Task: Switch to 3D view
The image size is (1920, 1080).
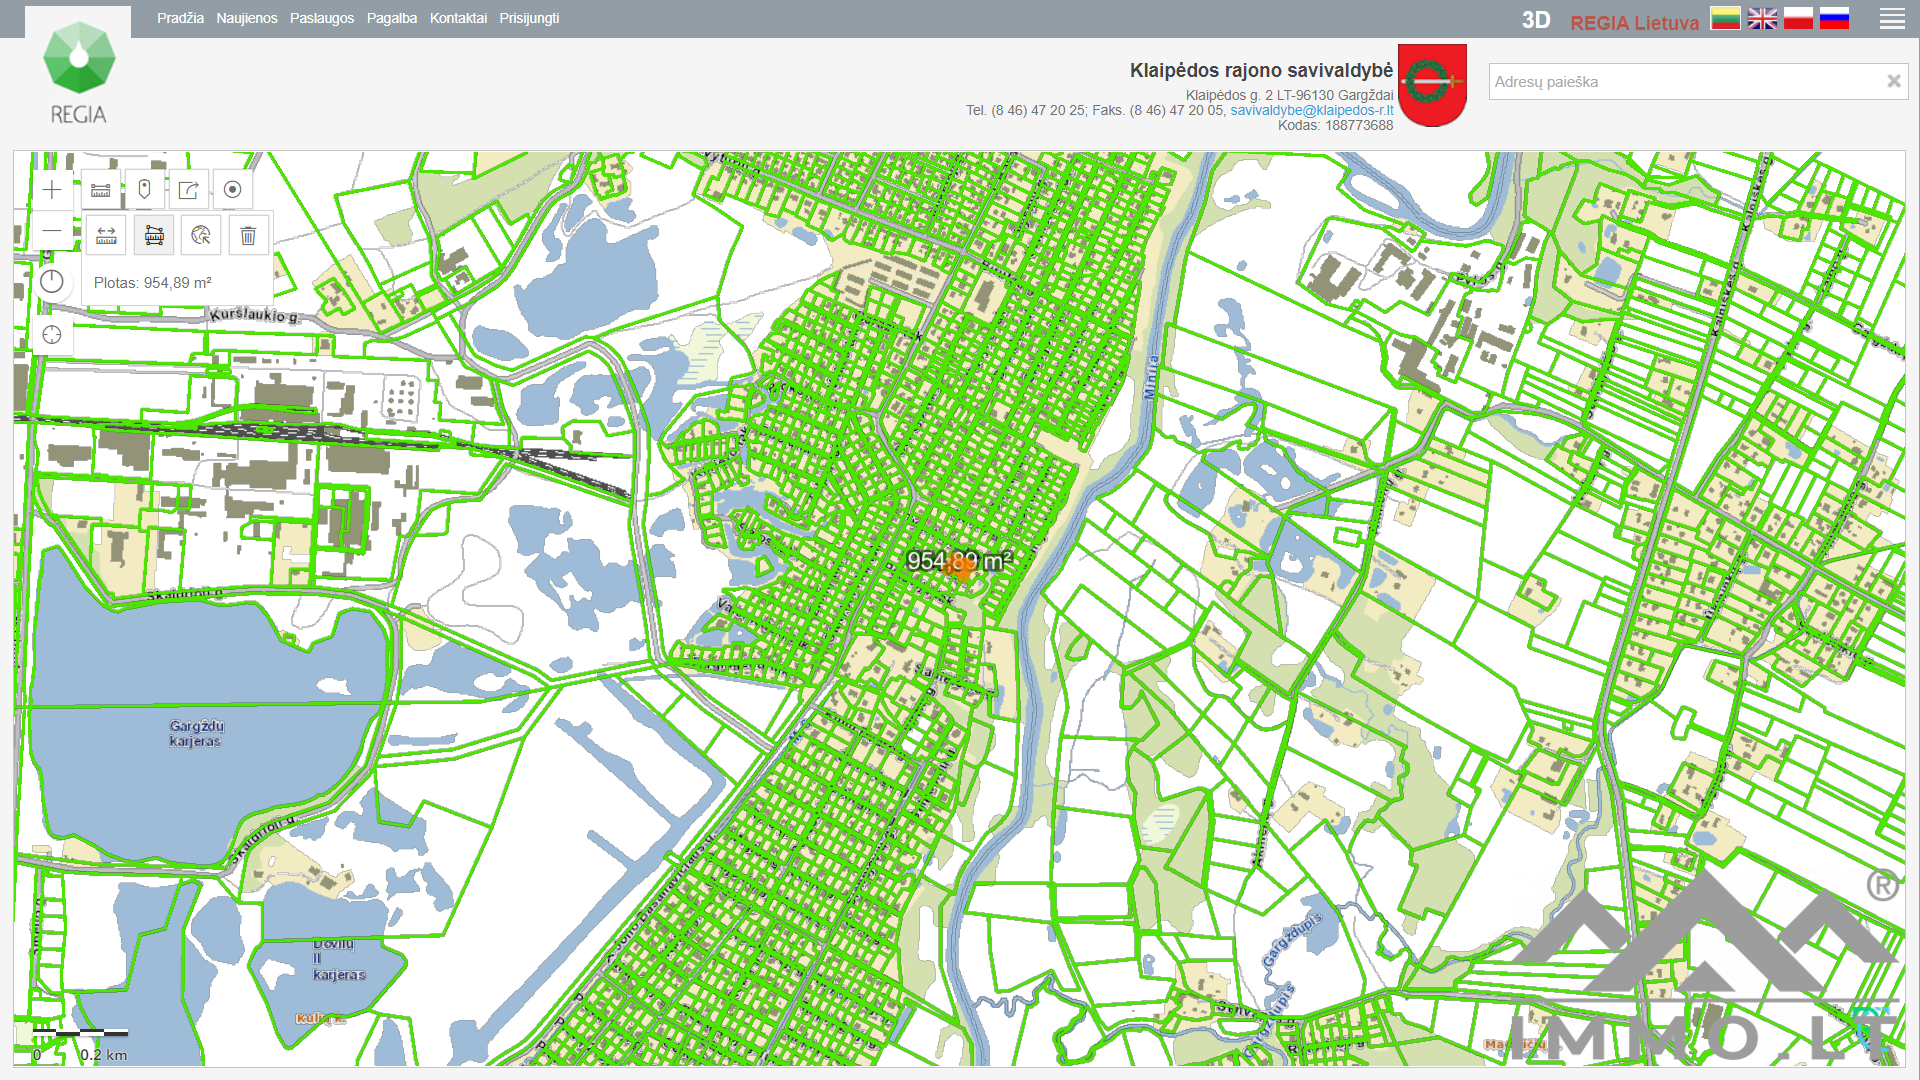Action: 1536,20
